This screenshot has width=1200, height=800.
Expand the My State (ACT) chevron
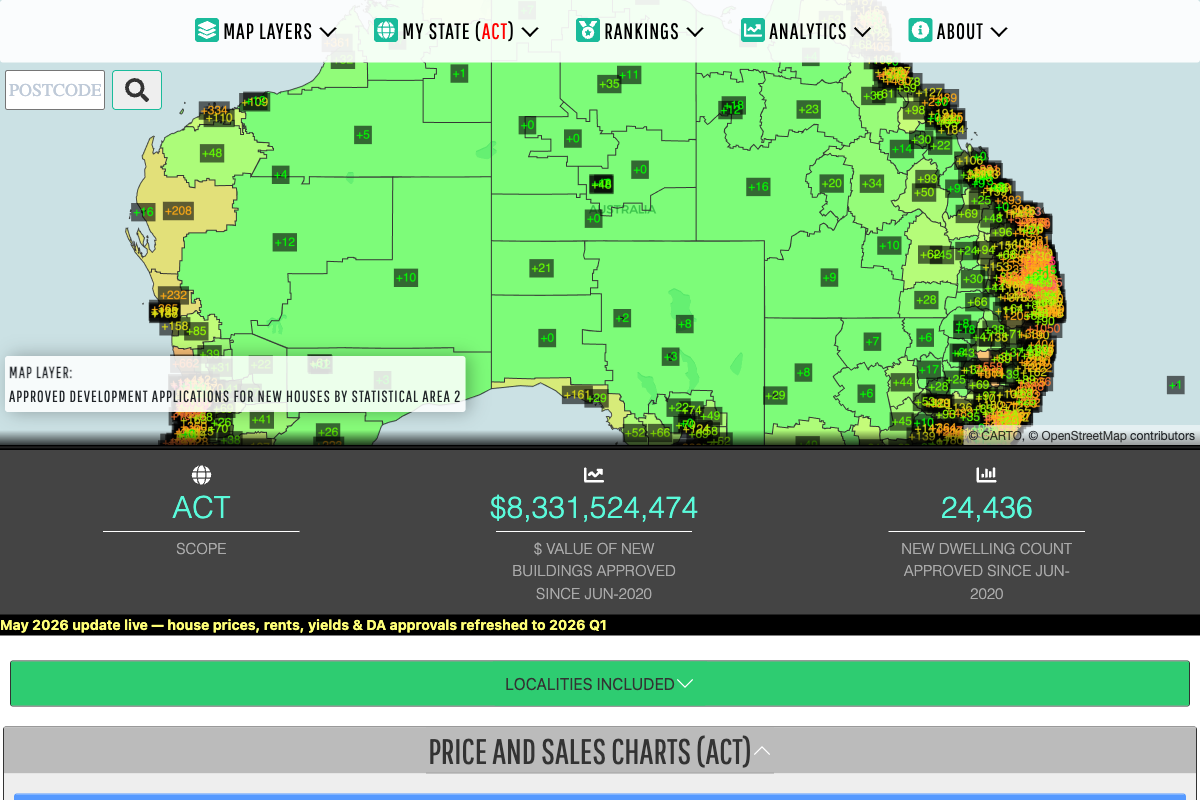point(530,32)
